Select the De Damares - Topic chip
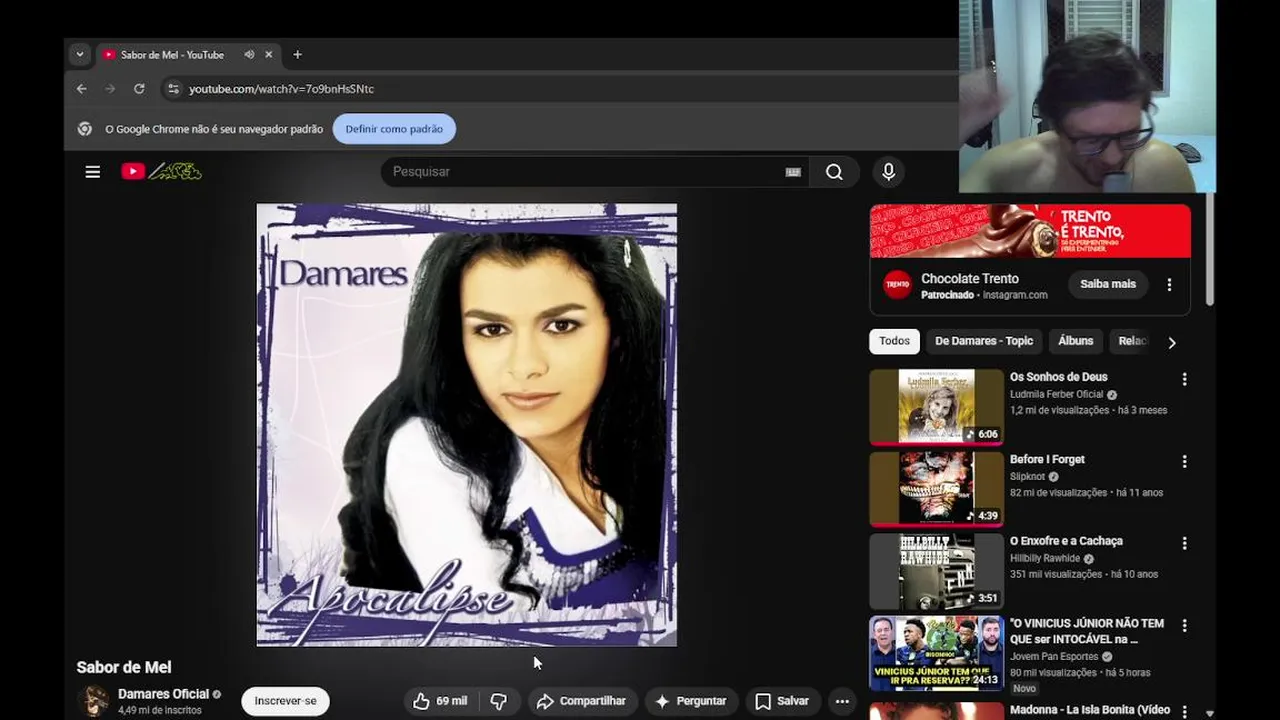 984,341
